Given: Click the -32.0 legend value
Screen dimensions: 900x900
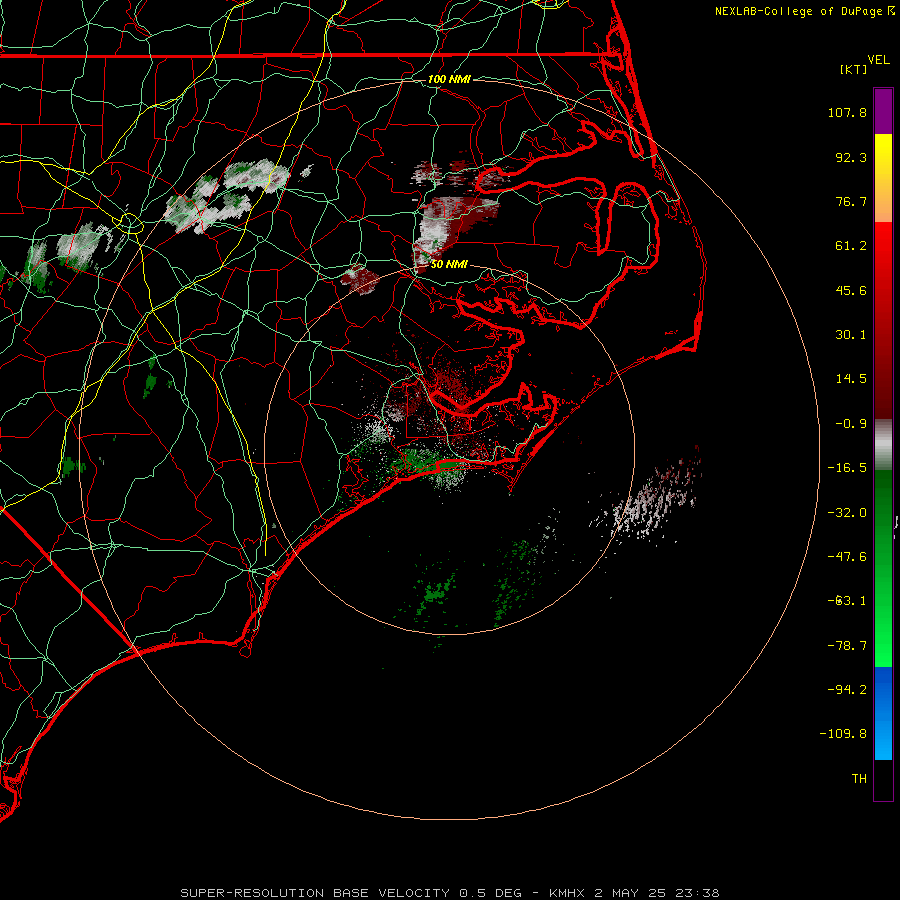Looking at the screenshot, I should 847,513.
